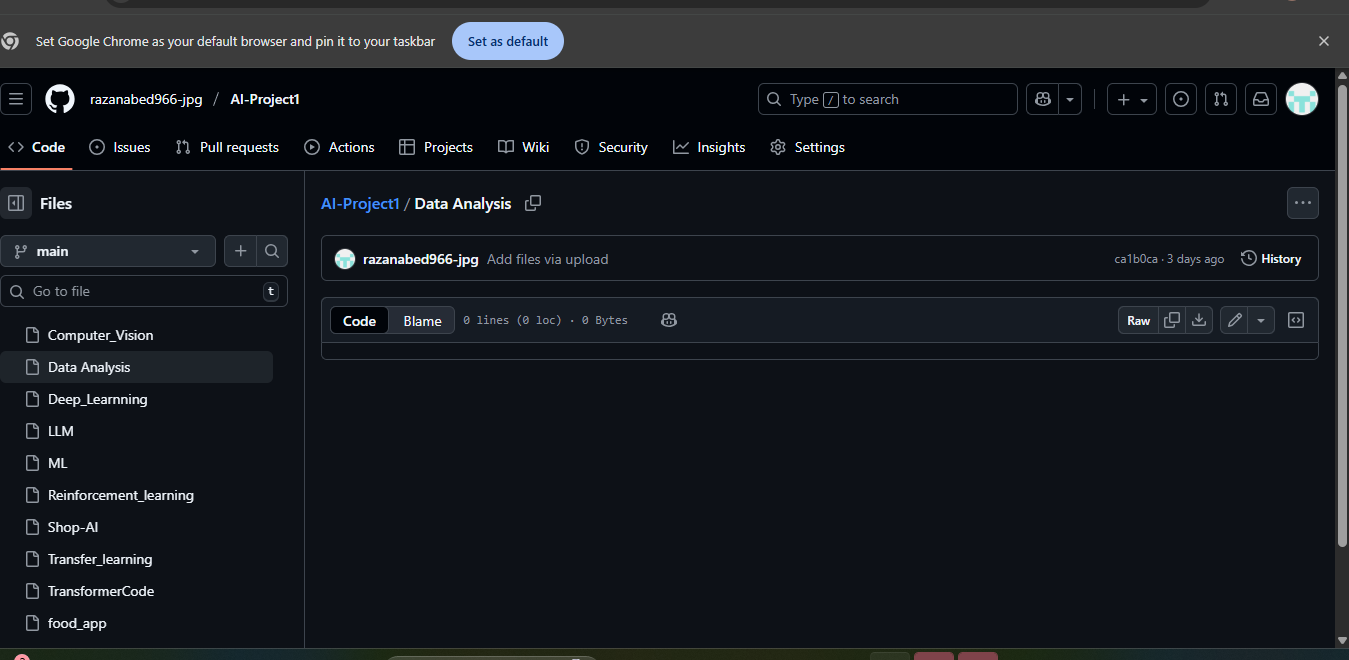Expand the Copilot dropdown arrow in header
1349x660 pixels.
1071,99
